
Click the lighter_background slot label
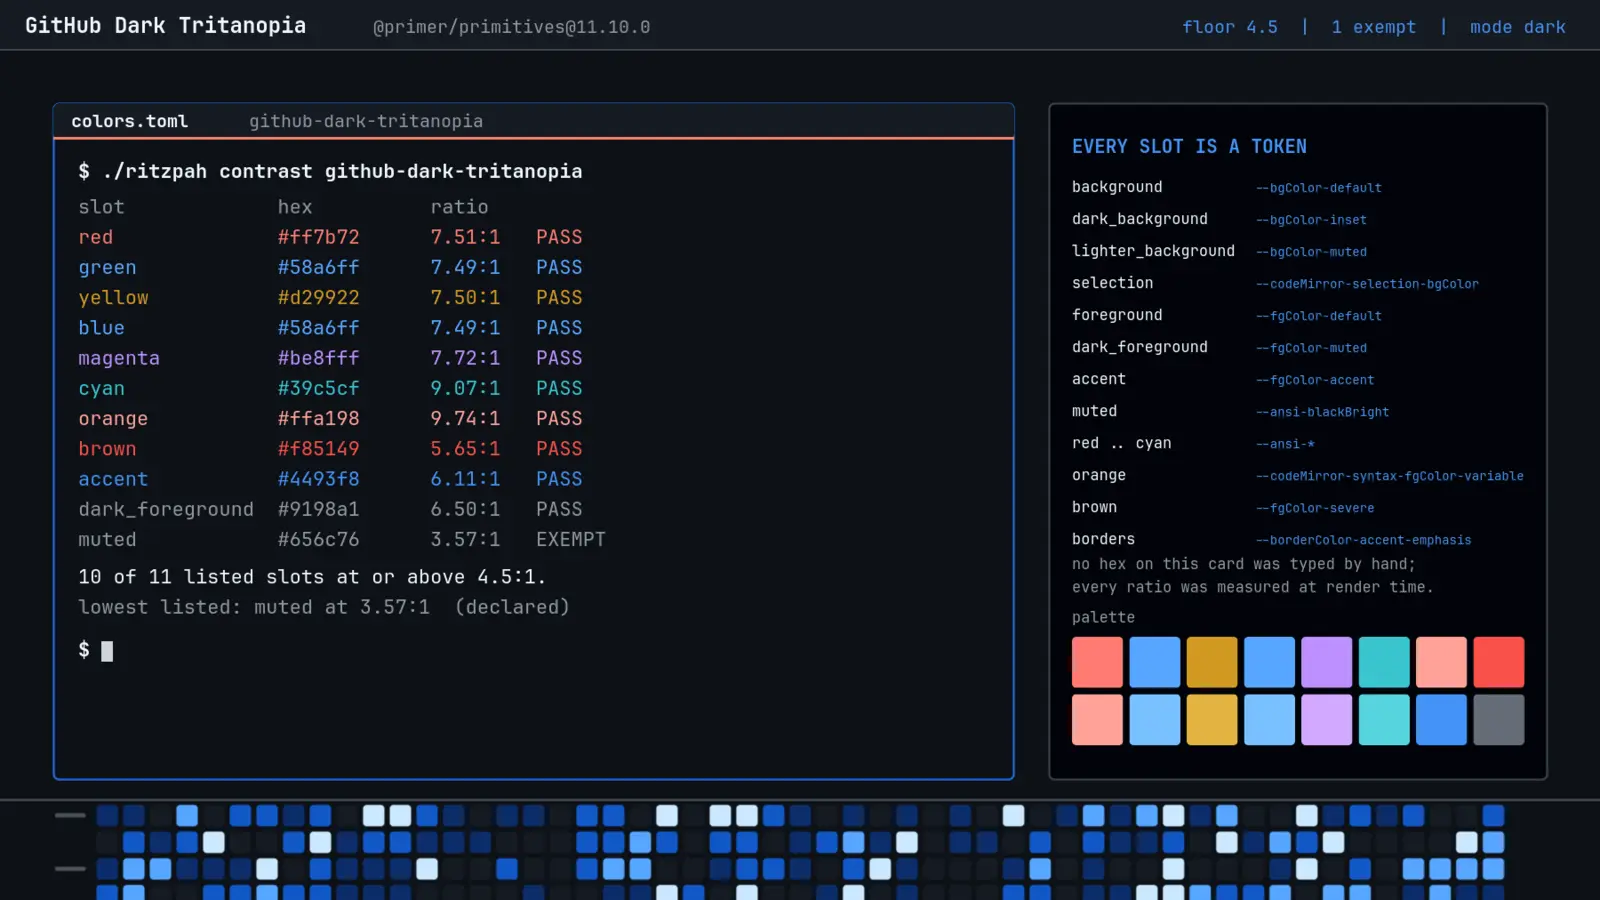(x=1153, y=251)
